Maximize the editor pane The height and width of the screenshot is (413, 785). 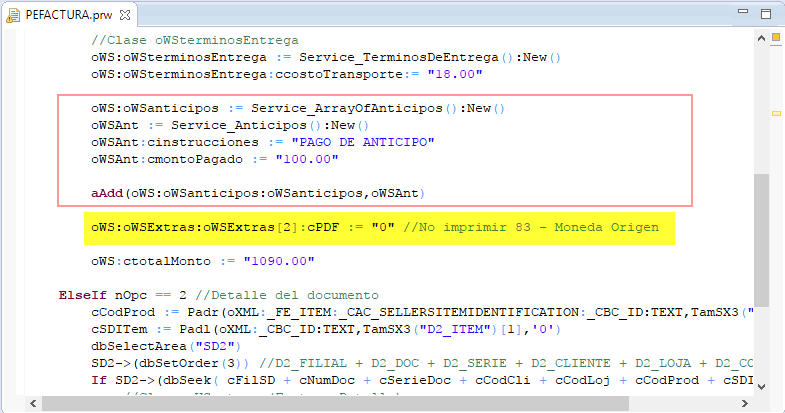coord(766,14)
